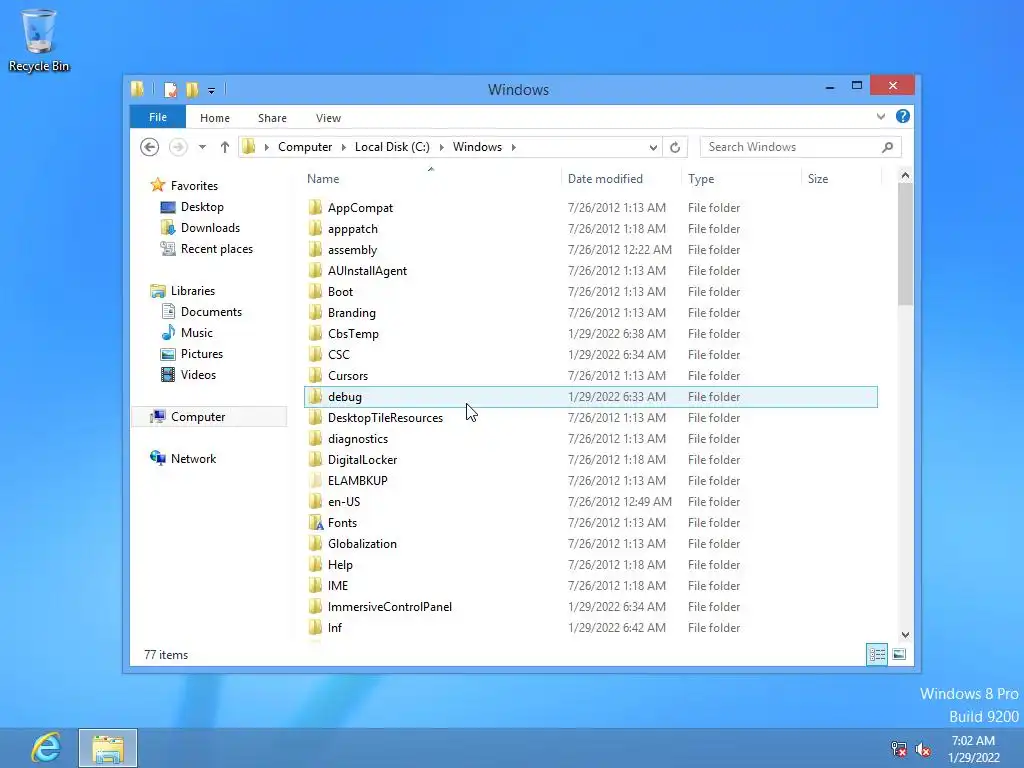Sort by the Type column header
This screenshot has width=1024, height=768.
701,179
